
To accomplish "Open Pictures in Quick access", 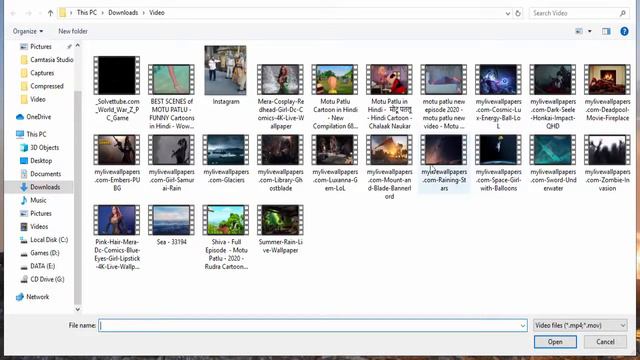I will 41,47.
